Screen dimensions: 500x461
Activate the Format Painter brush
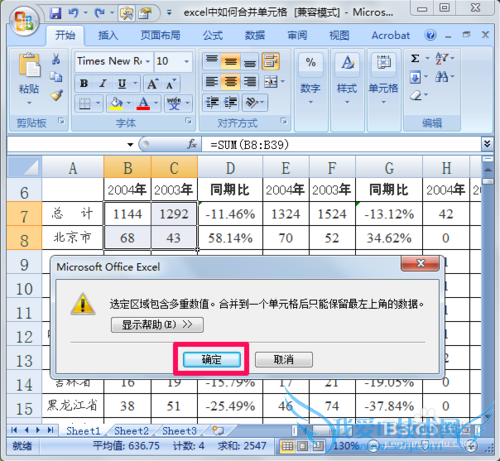click(57, 95)
